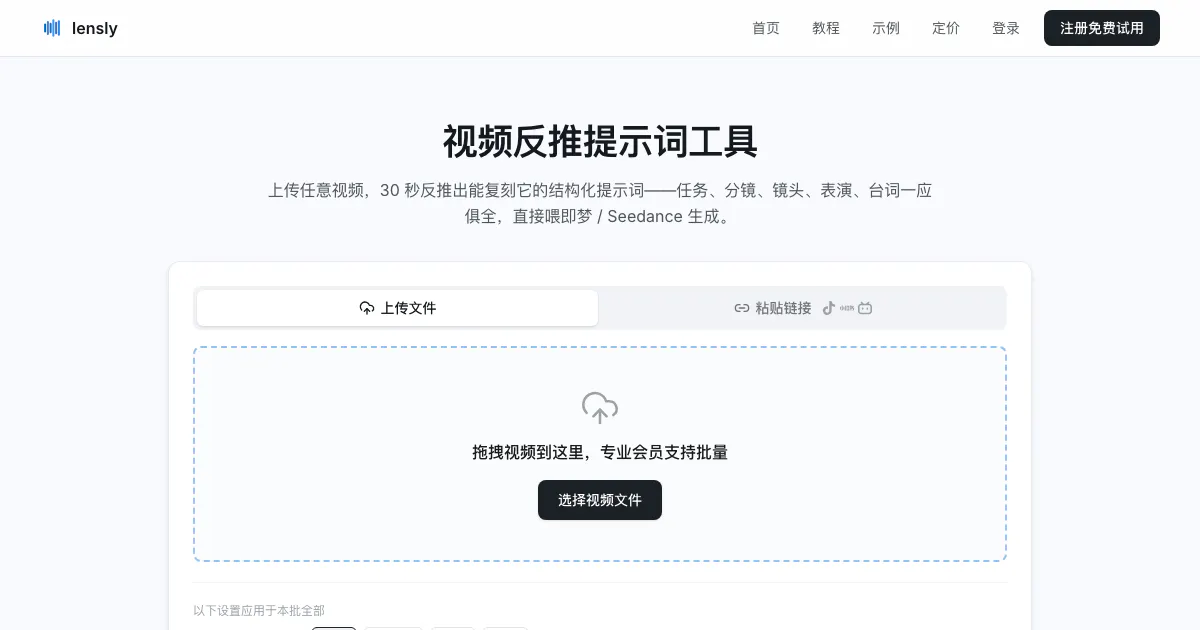Click the 注册免费试用 button
Image resolution: width=1200 pixels, height=630 pixels.
pos(1102,28)
